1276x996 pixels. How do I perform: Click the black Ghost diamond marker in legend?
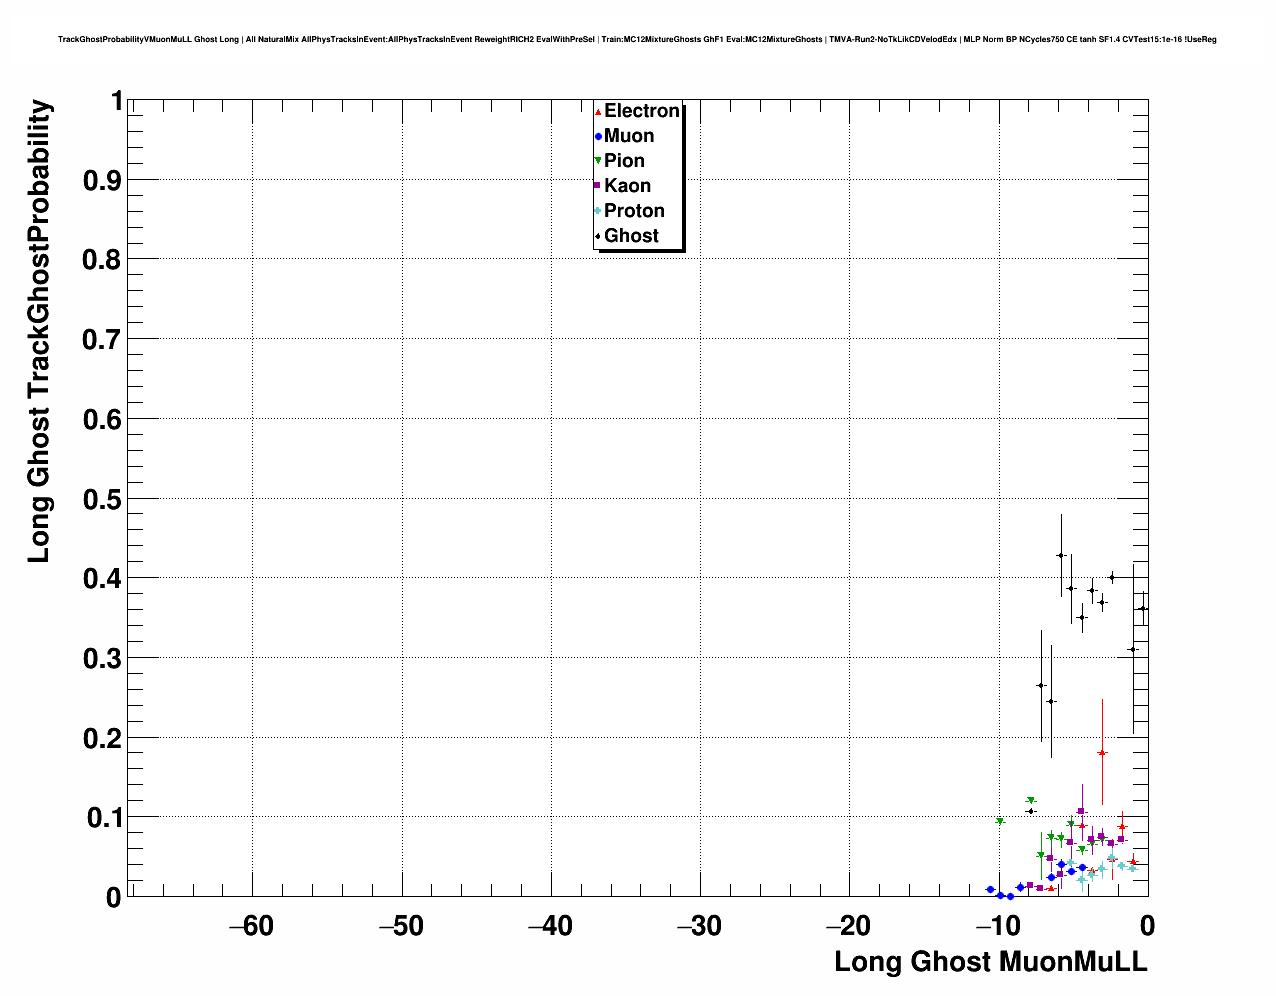click(x=598, y=236)
